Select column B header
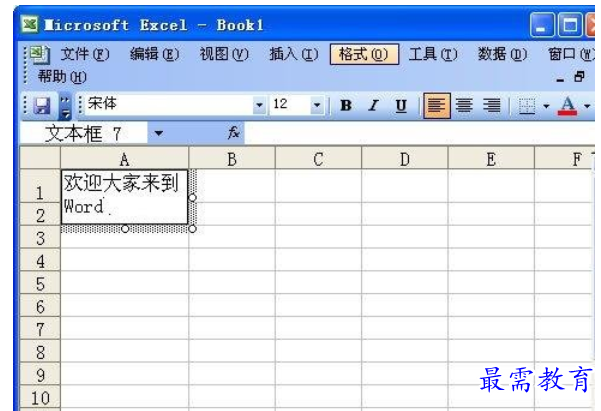Screen dimensions: 601x411 click(x=232, y=158)
